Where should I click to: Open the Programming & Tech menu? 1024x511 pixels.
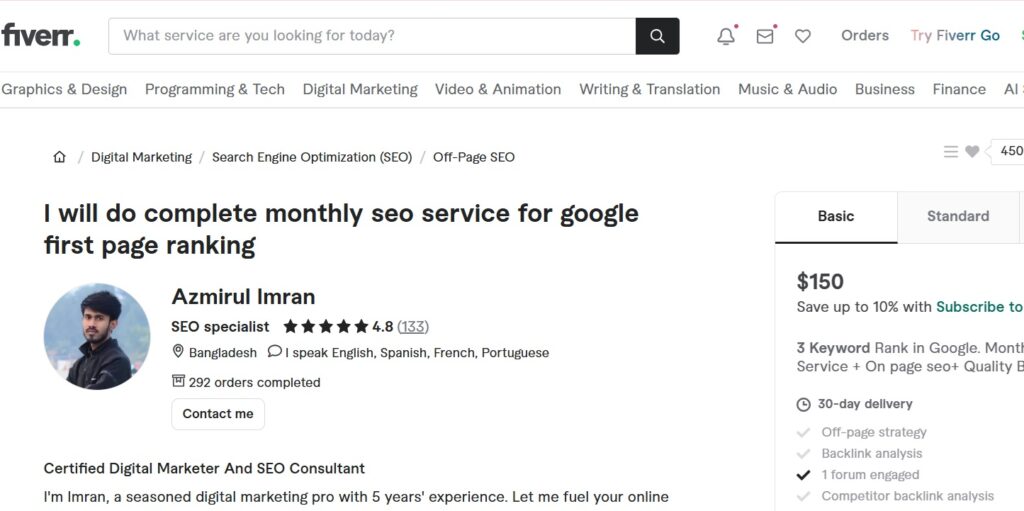pos(215,89)
